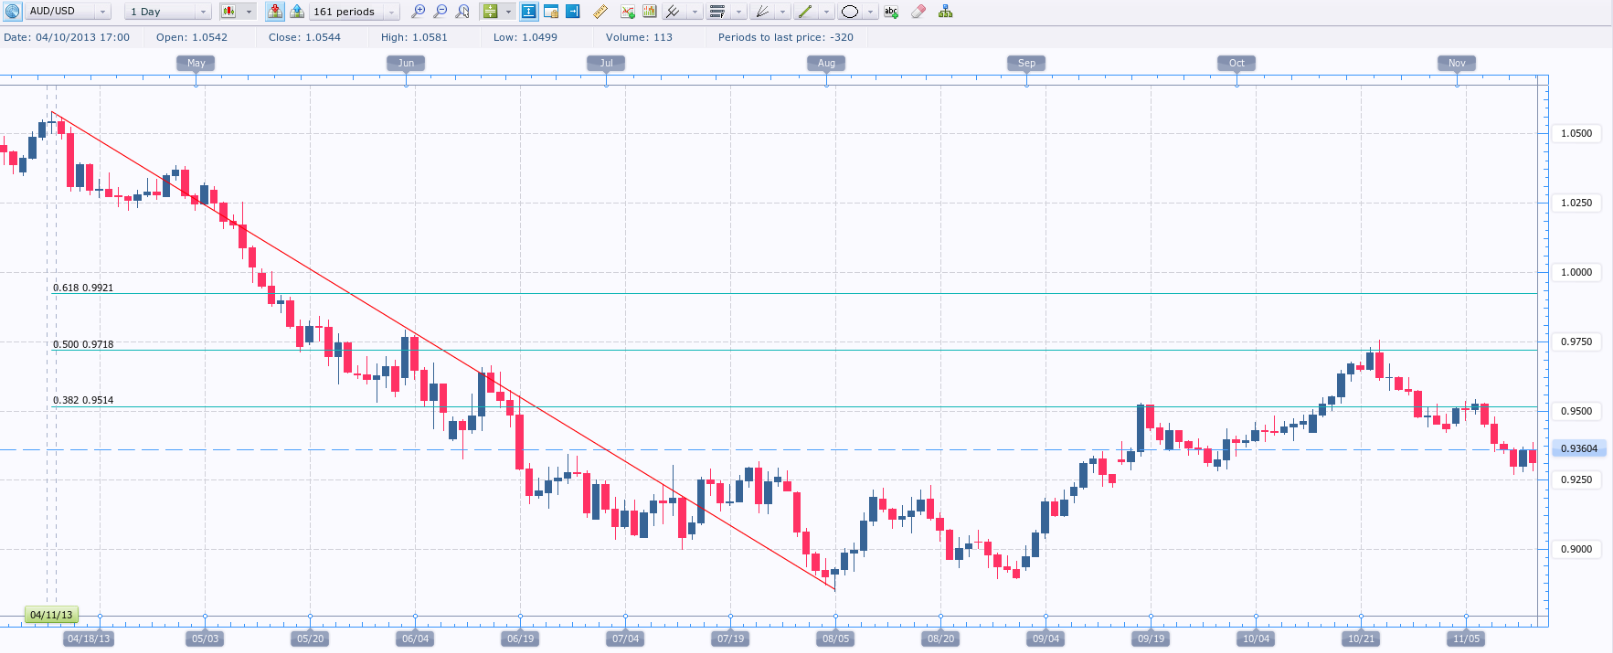Screen dimensions: 1613x653
Task: Click the 0.93604 current price label
Action: tap(1578, 448)
